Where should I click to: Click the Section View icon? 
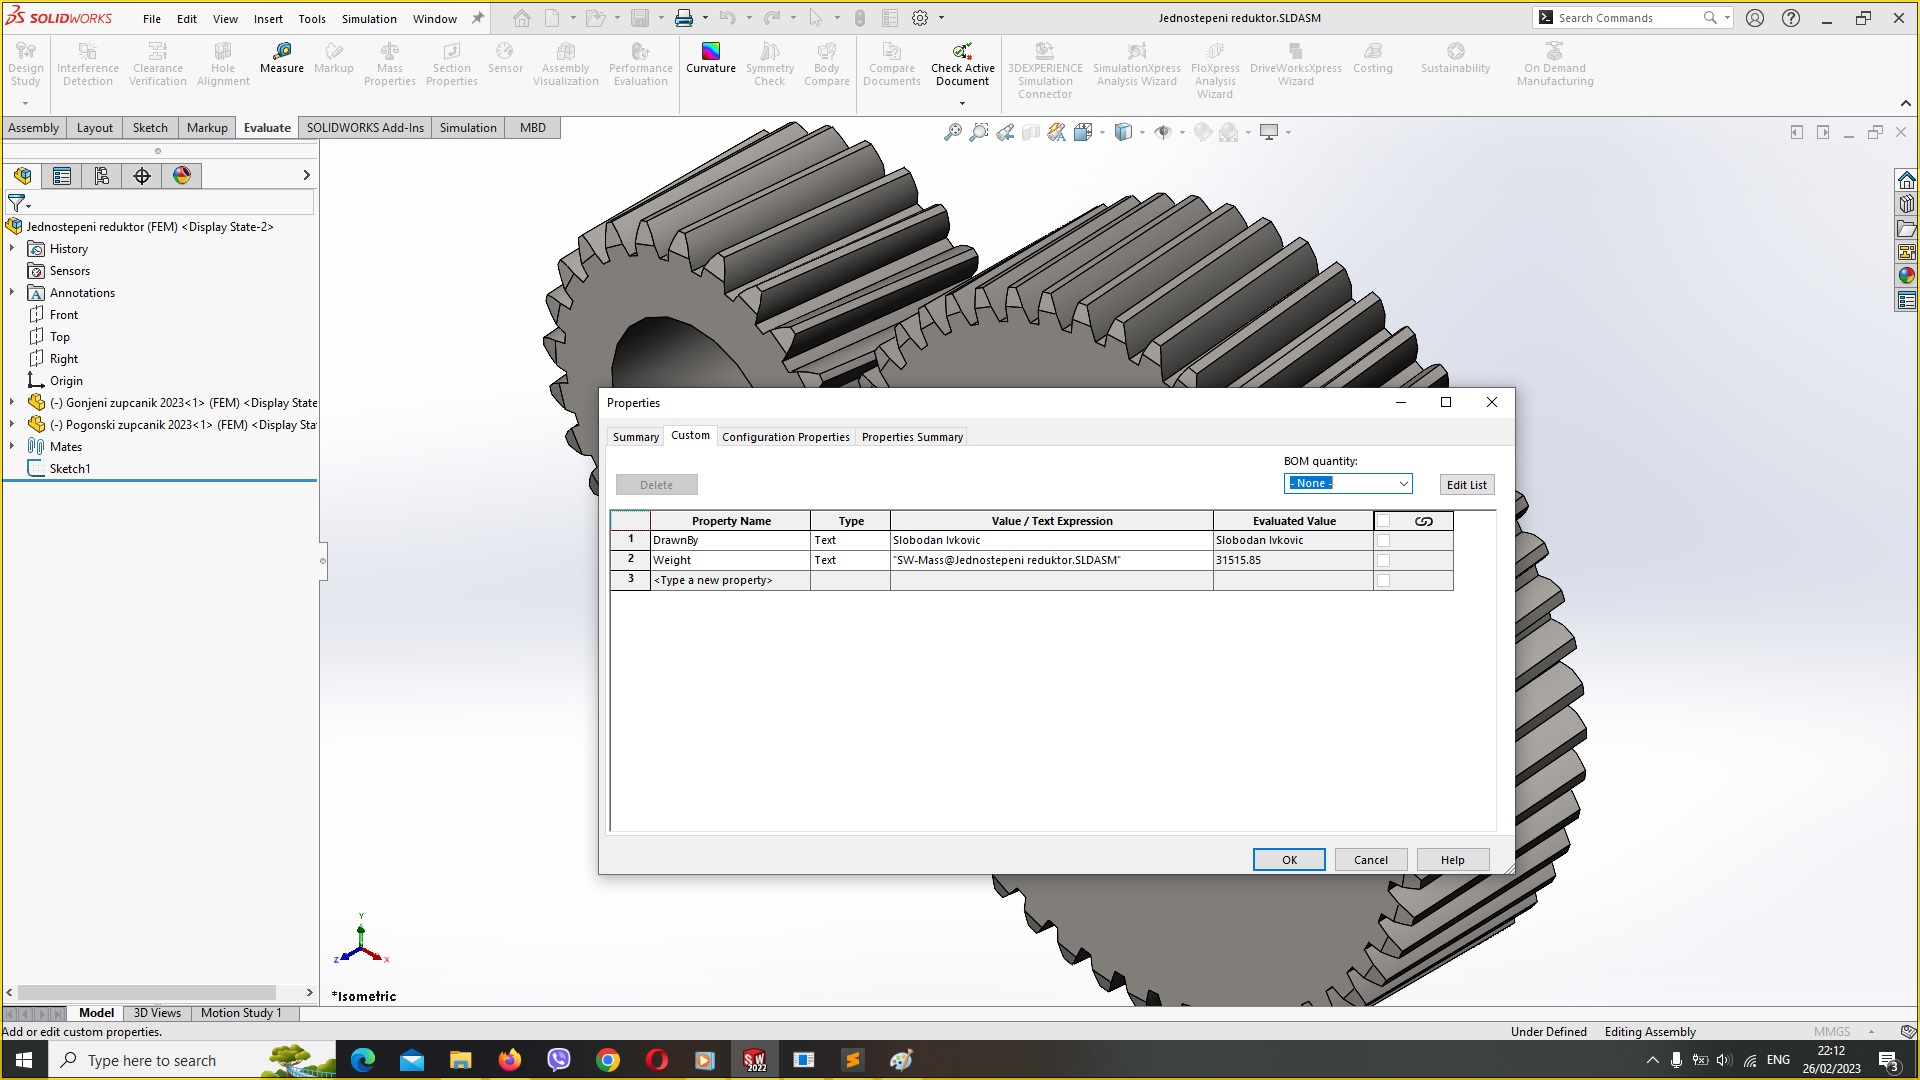[x=1031, y=132]
